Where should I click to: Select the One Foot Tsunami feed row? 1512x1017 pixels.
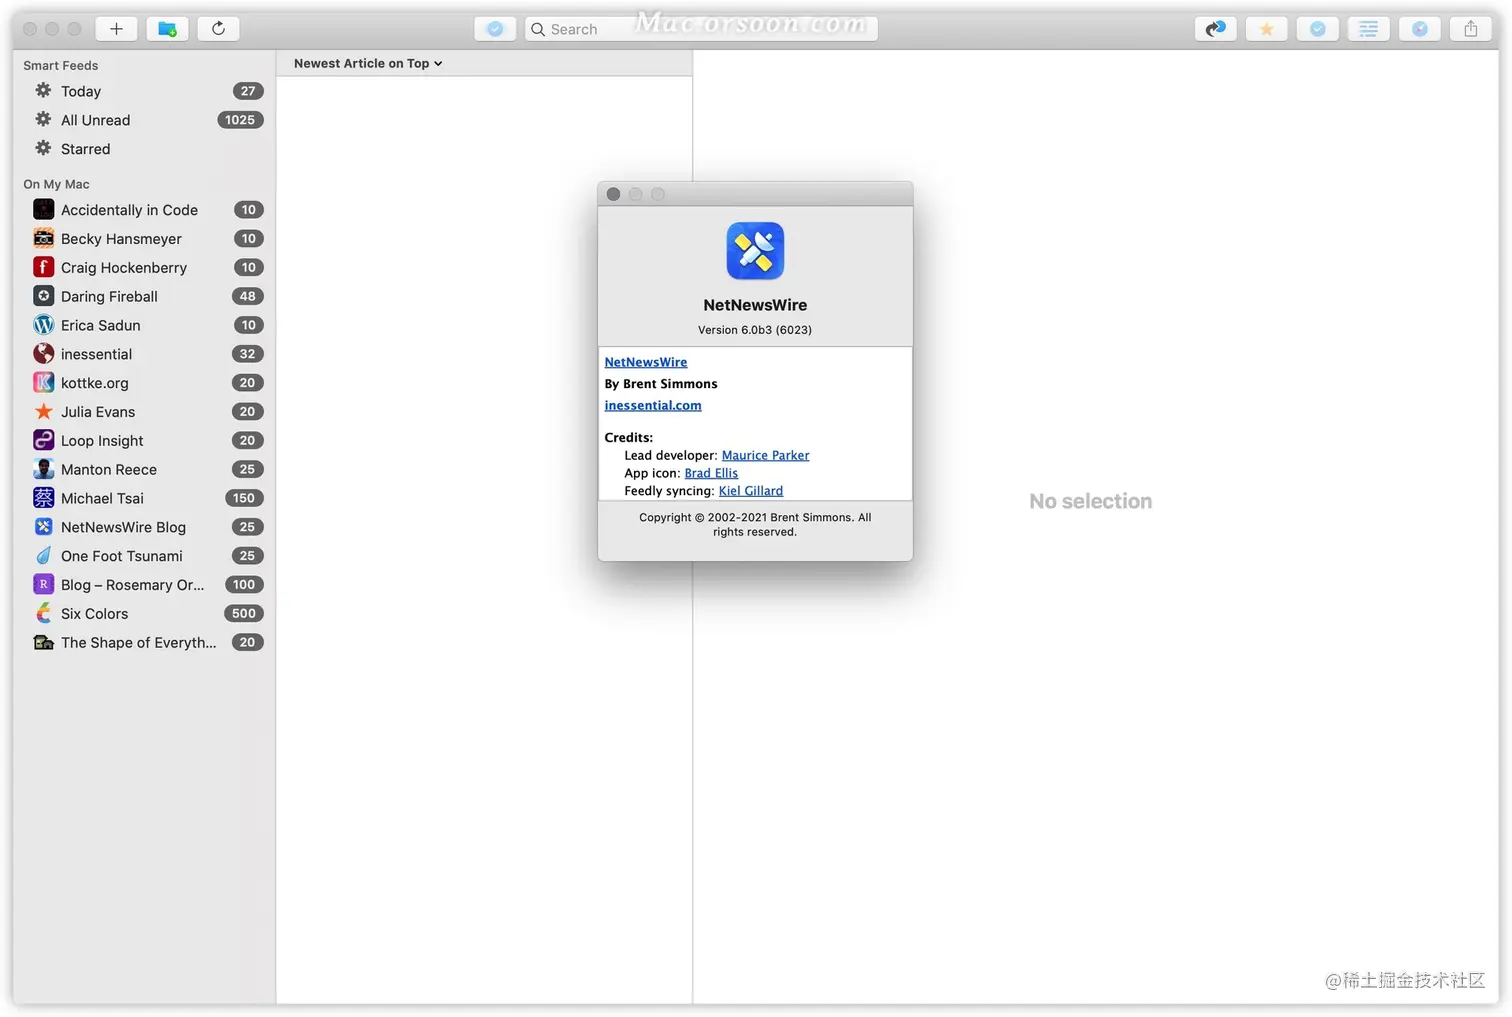tap(144, 556)
